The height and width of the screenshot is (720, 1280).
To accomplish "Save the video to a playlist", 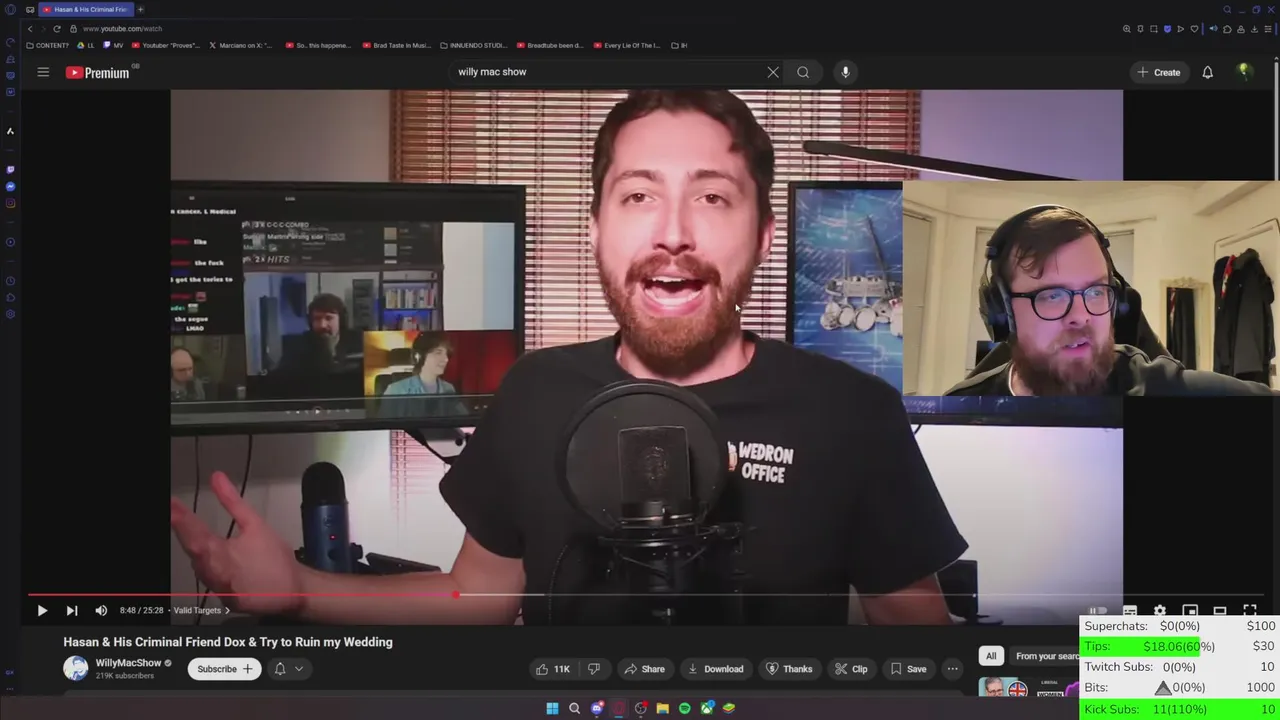I will pos(908,669).
